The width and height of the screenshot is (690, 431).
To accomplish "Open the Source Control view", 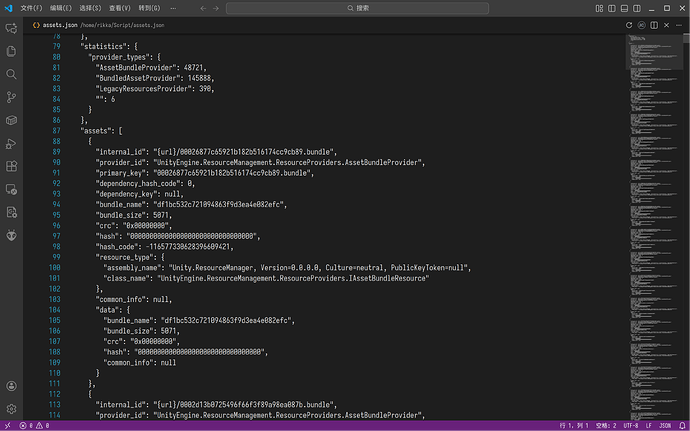I will coord(12,97).
